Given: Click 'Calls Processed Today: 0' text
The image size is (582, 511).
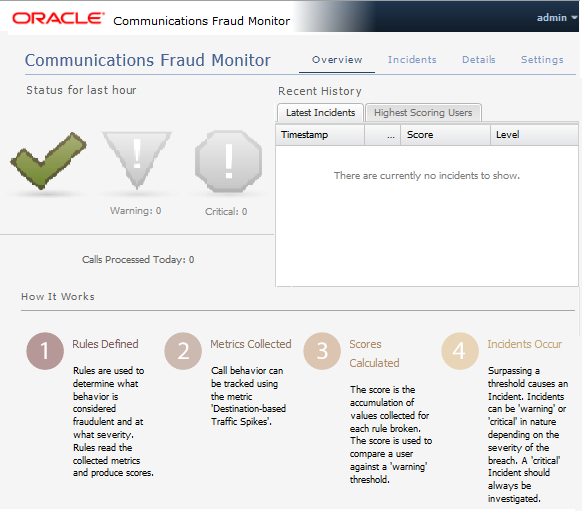Looking at the screenshot, I should point(138,259).
